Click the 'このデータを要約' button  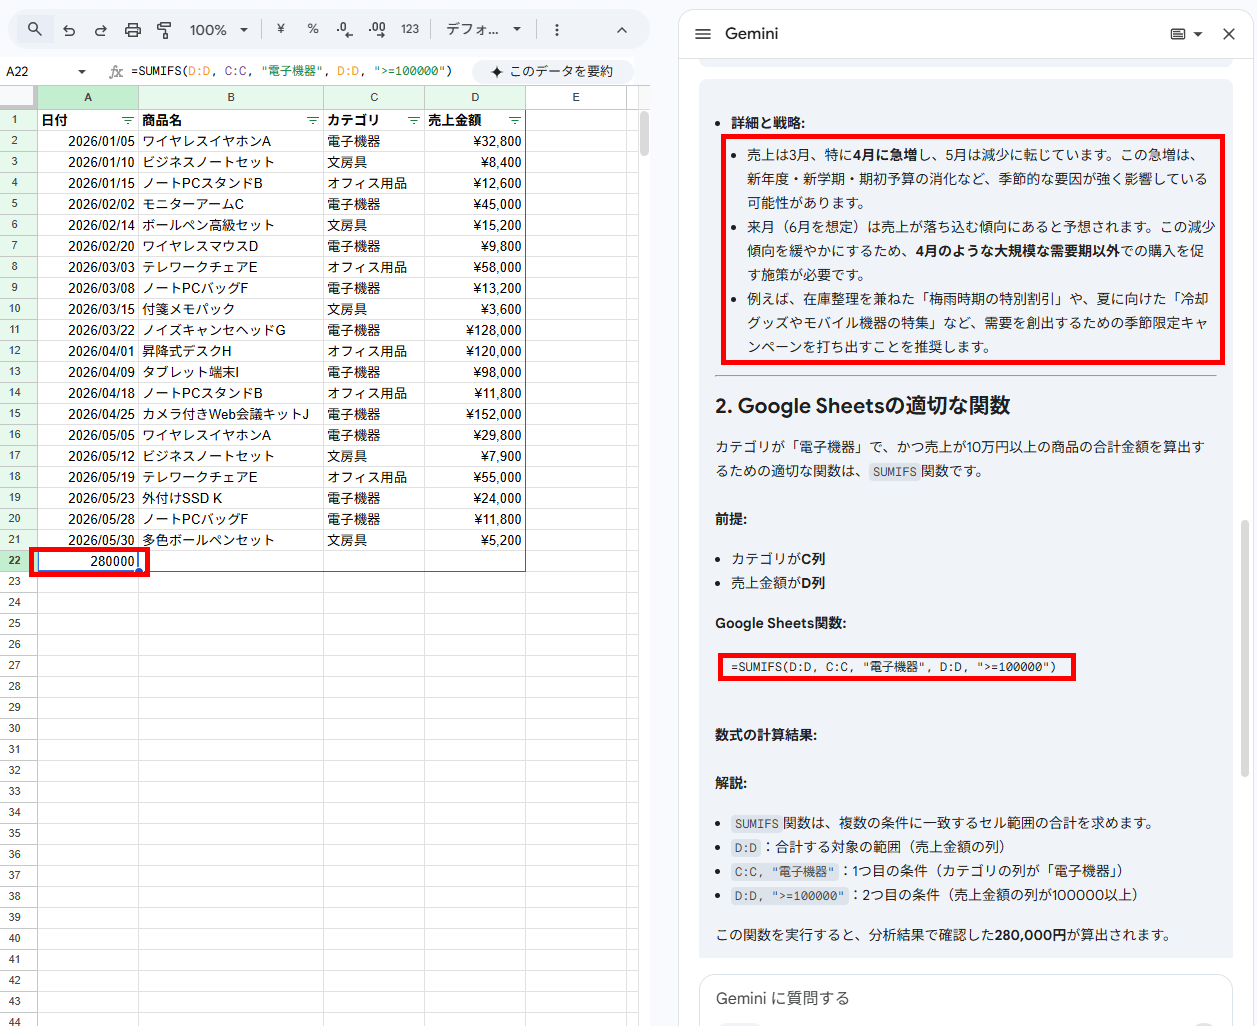tap(552, 71)
